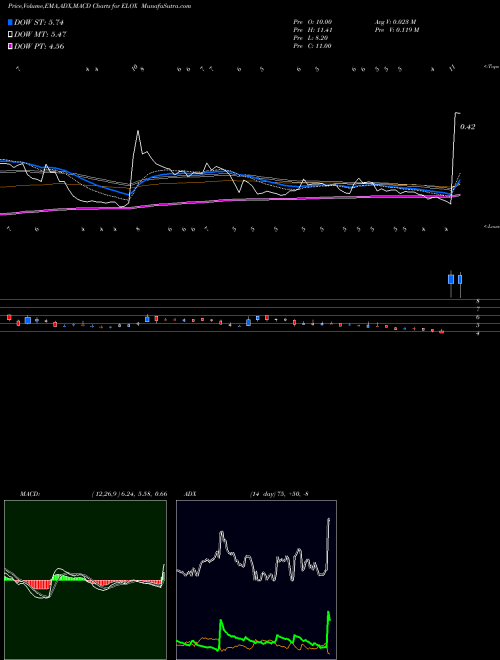Select the 'DOW PT: 4.56' label
The image size is (500, 660).
click(x=39, y=46)
